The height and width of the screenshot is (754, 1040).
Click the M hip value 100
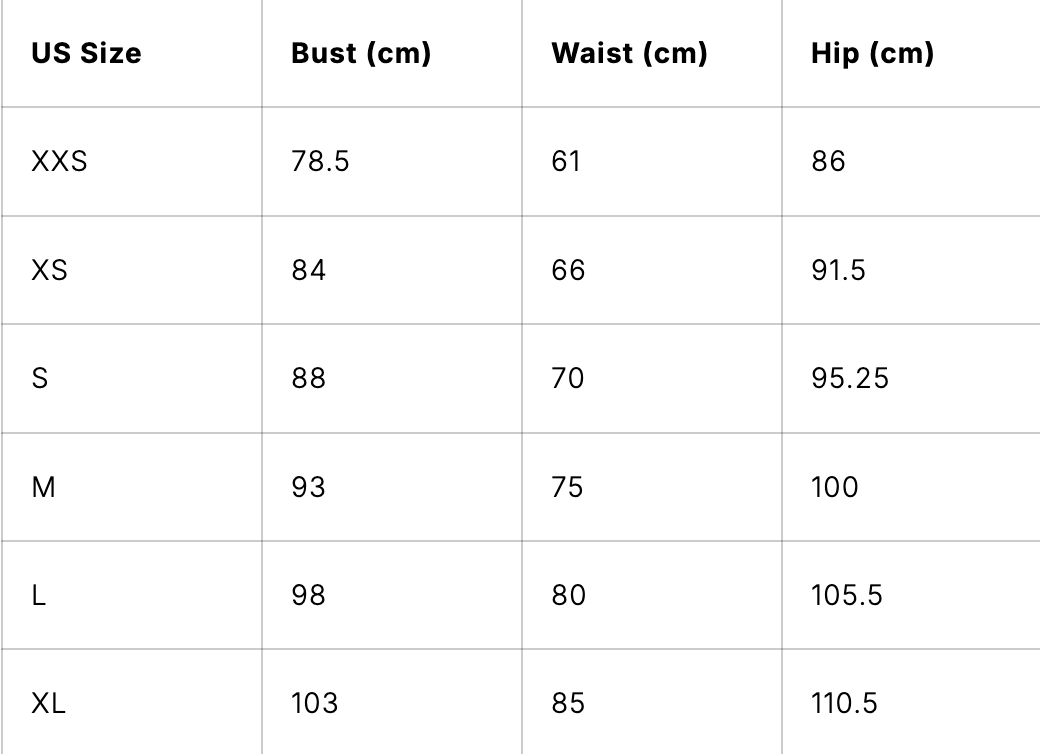click(835, 487)
